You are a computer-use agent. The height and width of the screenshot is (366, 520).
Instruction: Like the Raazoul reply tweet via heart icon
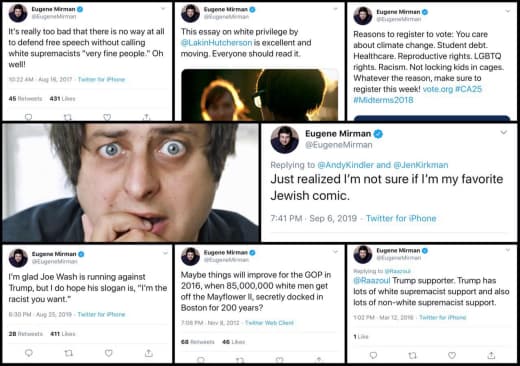[452, 355]
